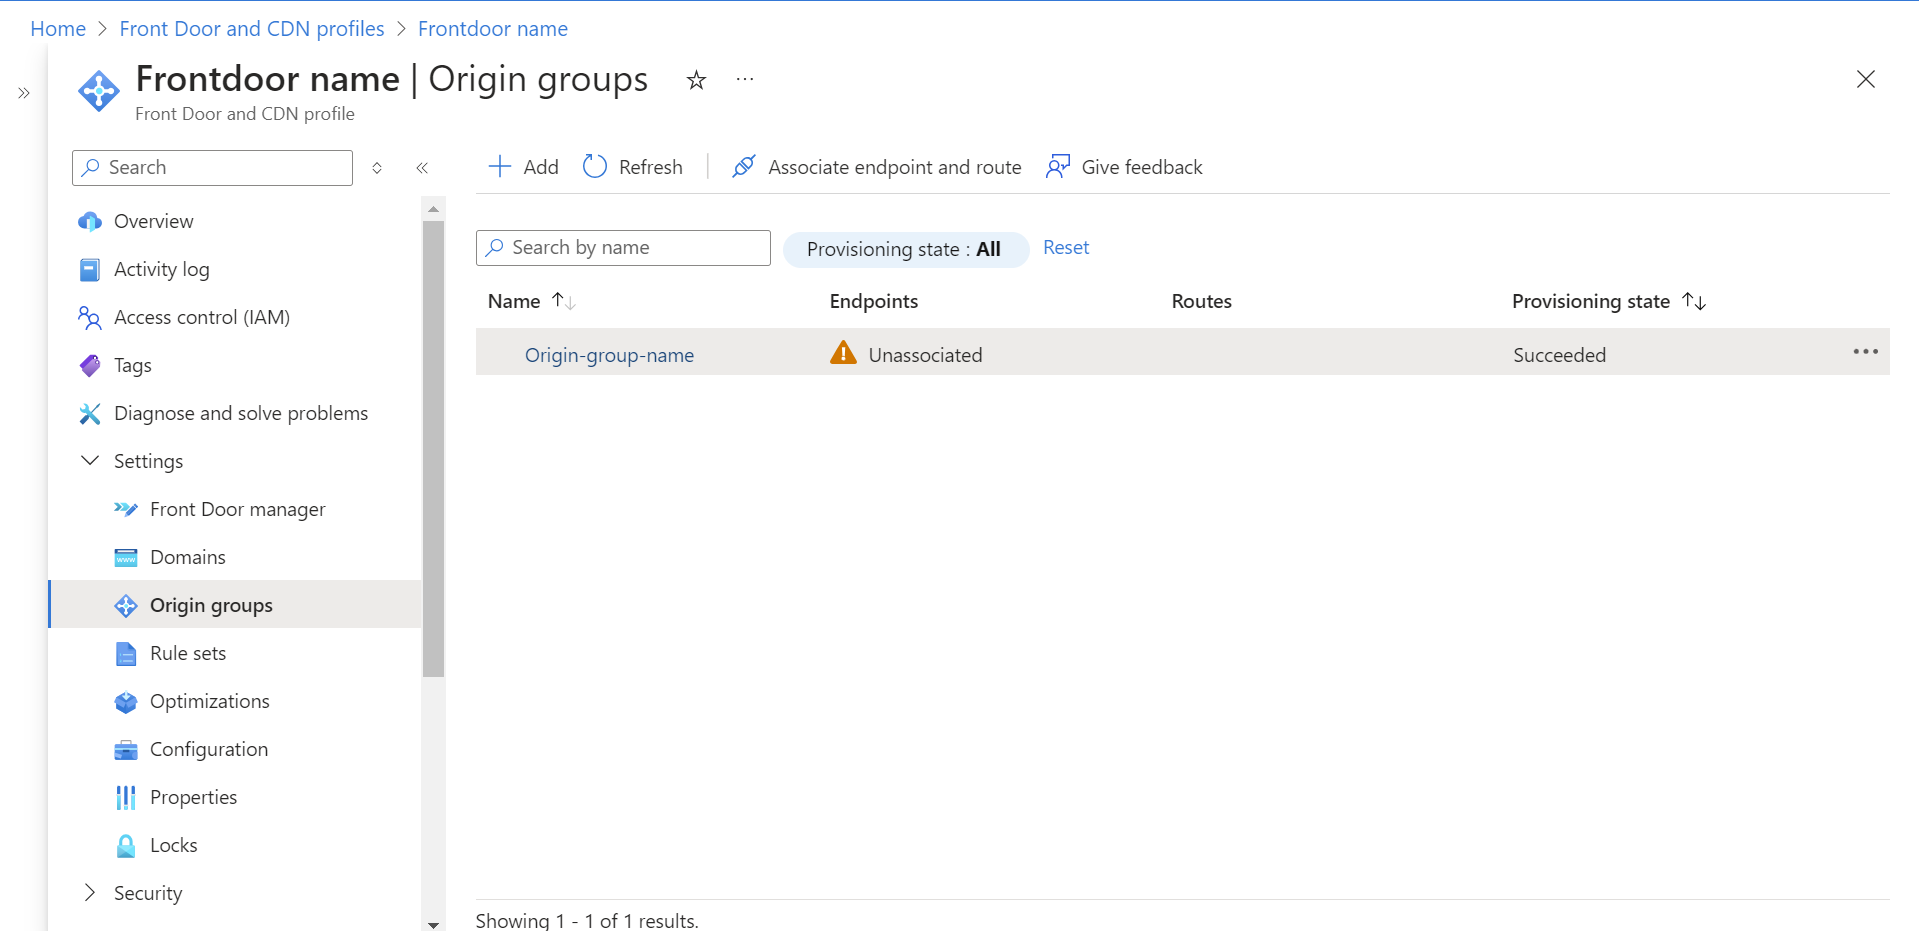The height and width of the screenshot is (931, 1919).
Task: Sort by the Provisioning state column arrows
Action: pos(1694,301)
